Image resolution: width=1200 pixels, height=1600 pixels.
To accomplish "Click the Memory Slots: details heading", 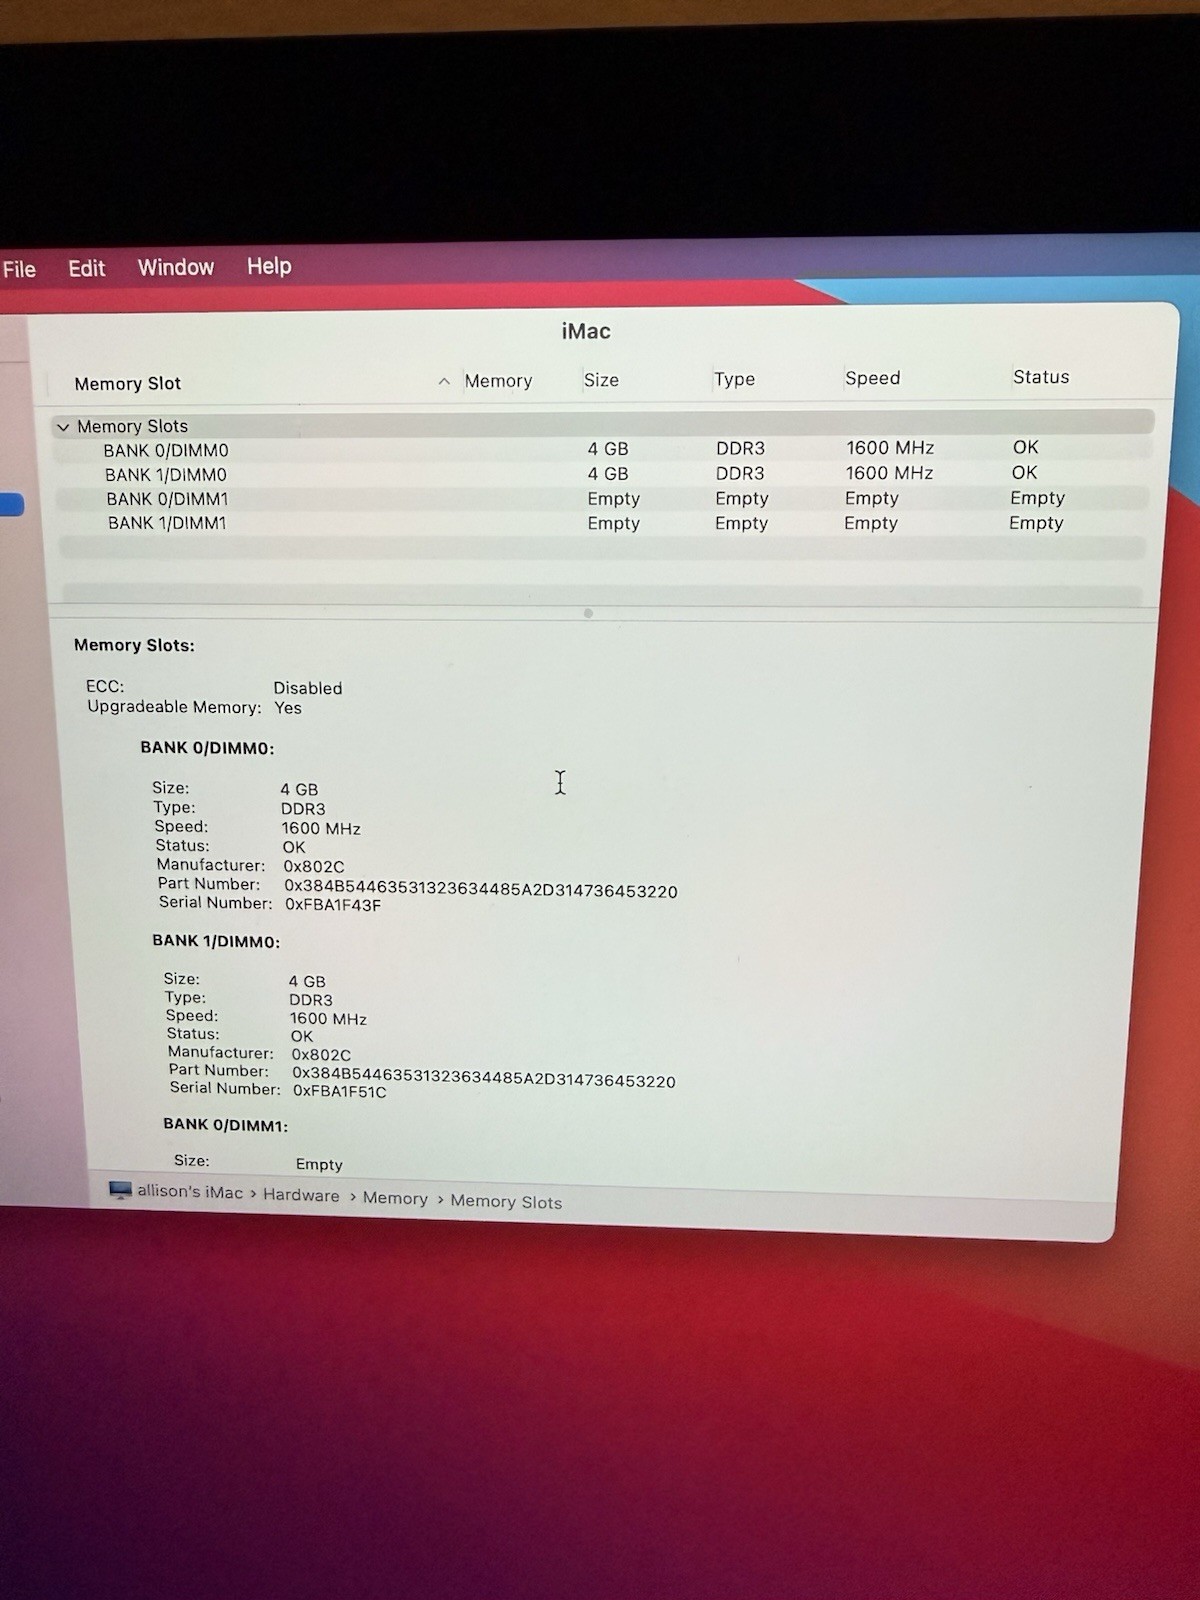I will click(x=134, y=646).
